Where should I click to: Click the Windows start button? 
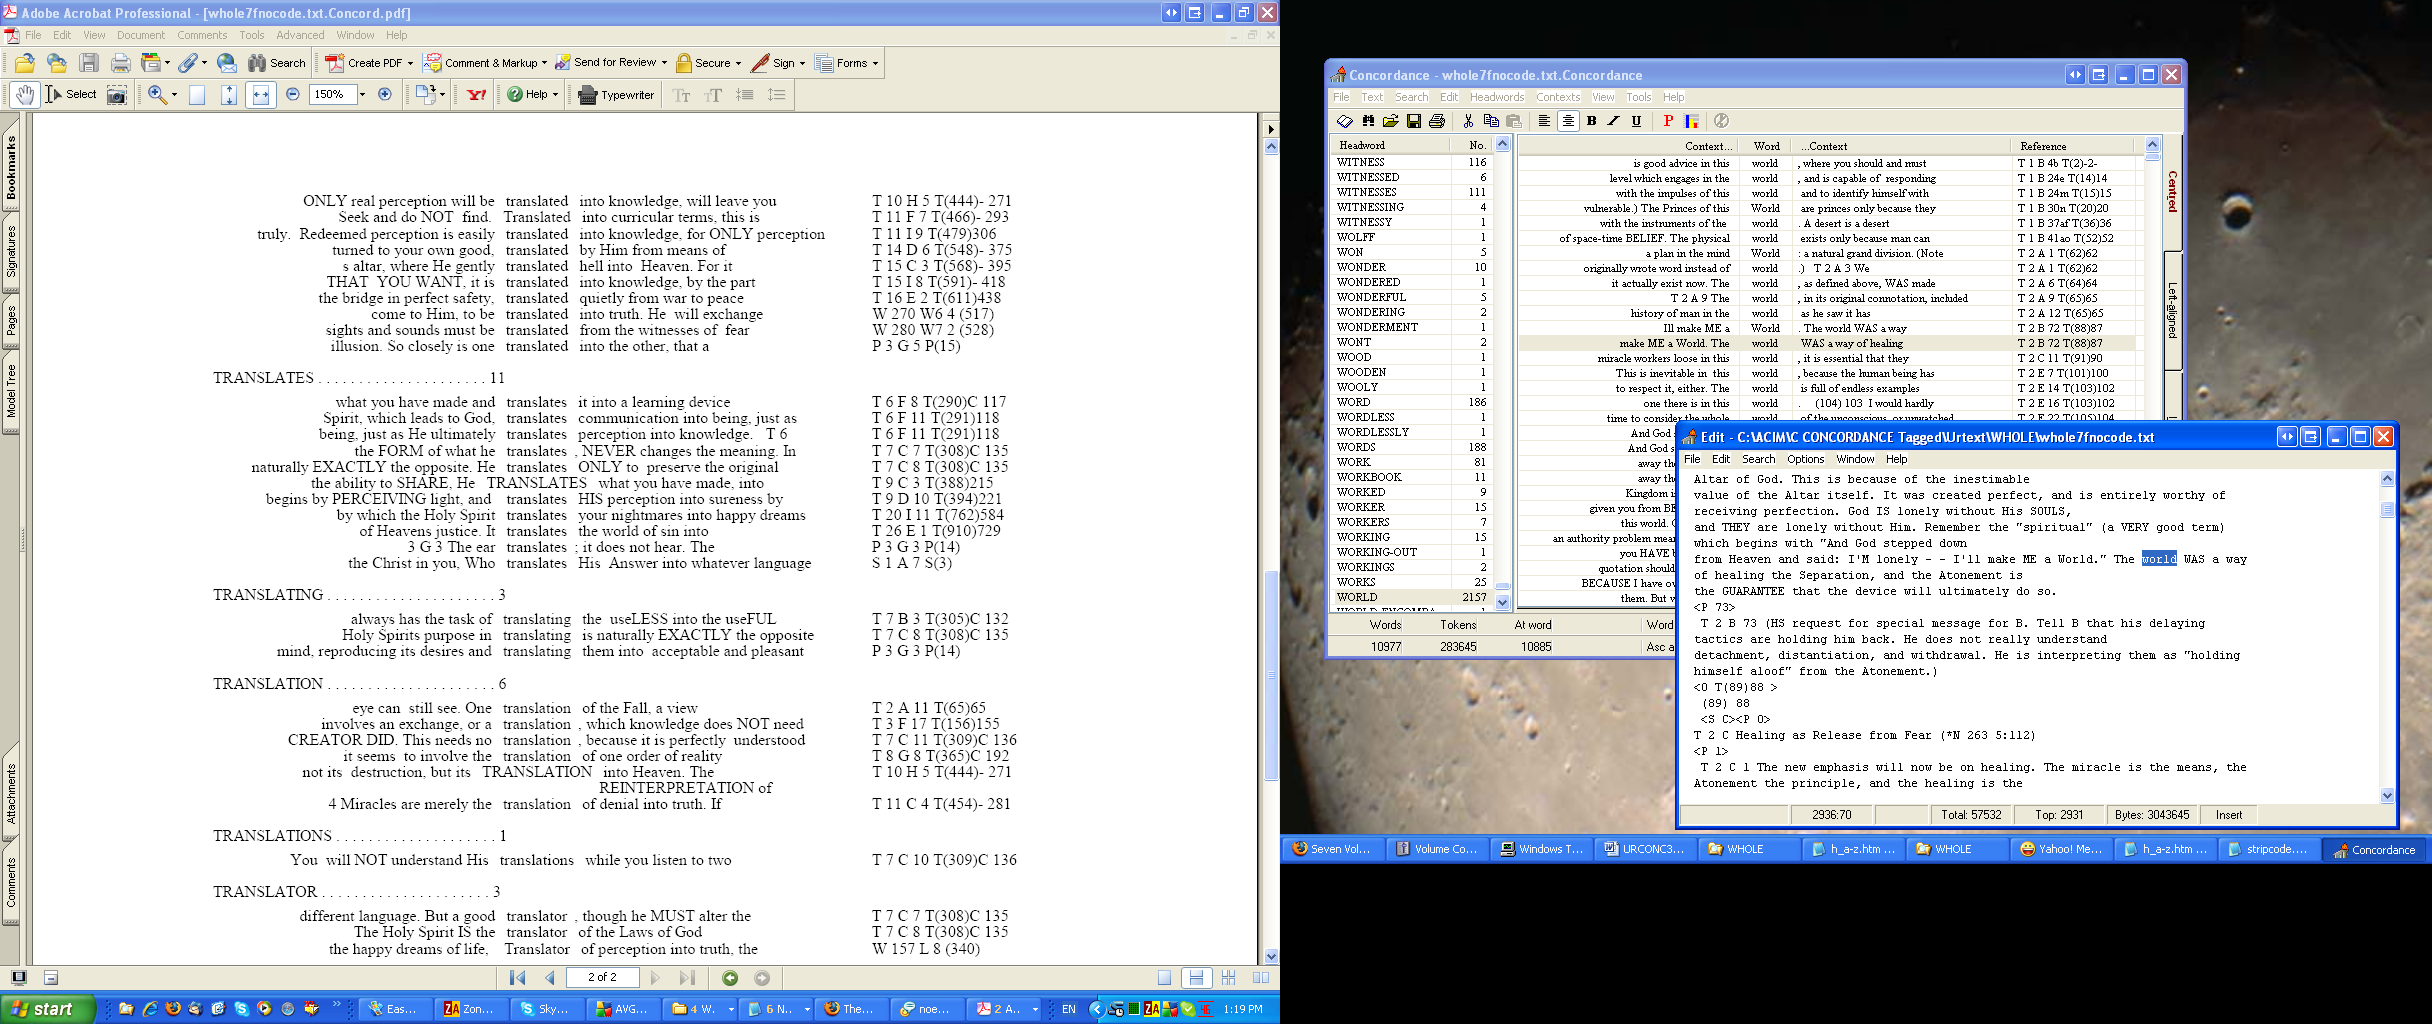[x=48, y=1009]
